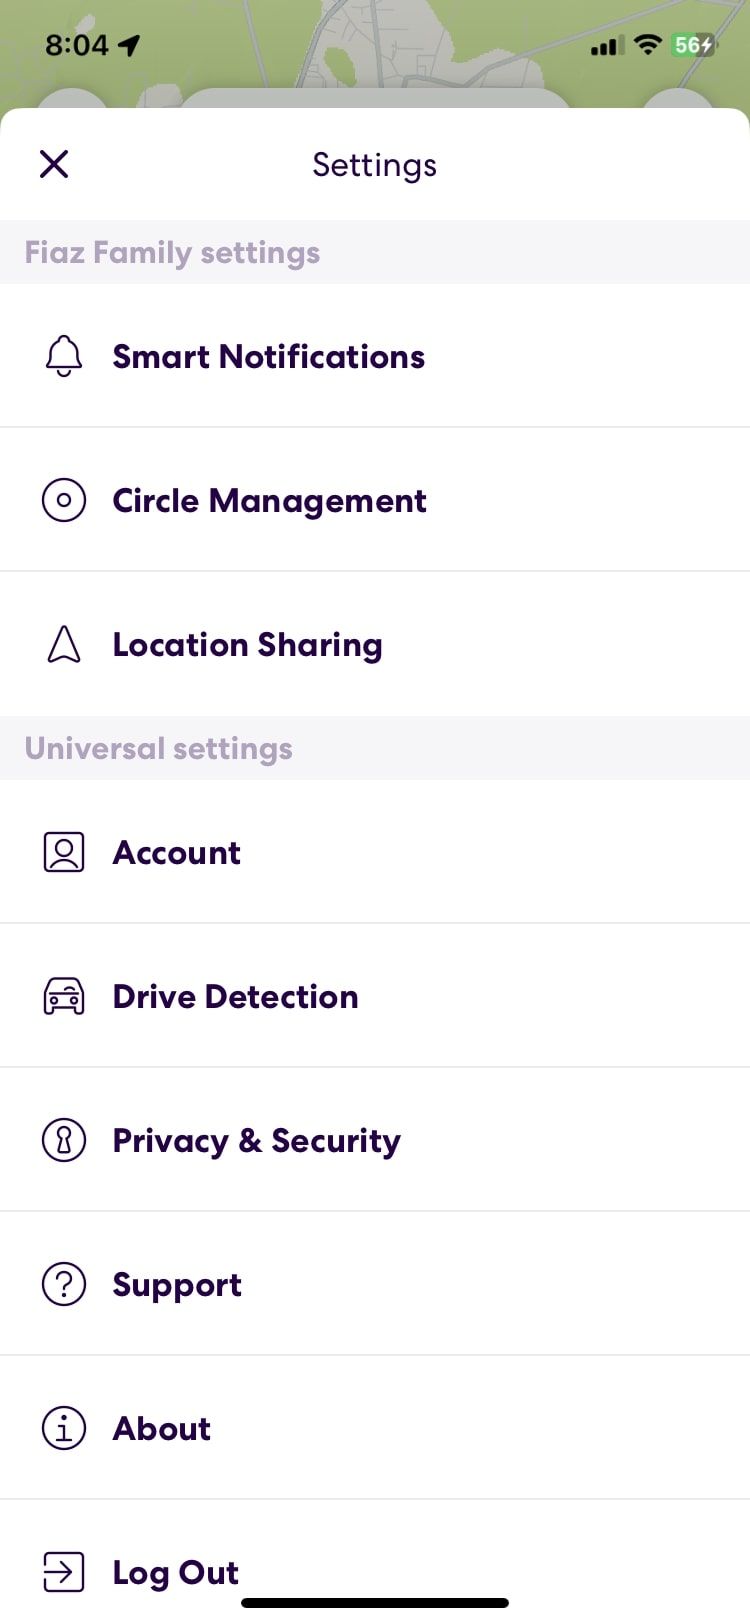Select the Support question mark icon

(x=64, y=1284)
